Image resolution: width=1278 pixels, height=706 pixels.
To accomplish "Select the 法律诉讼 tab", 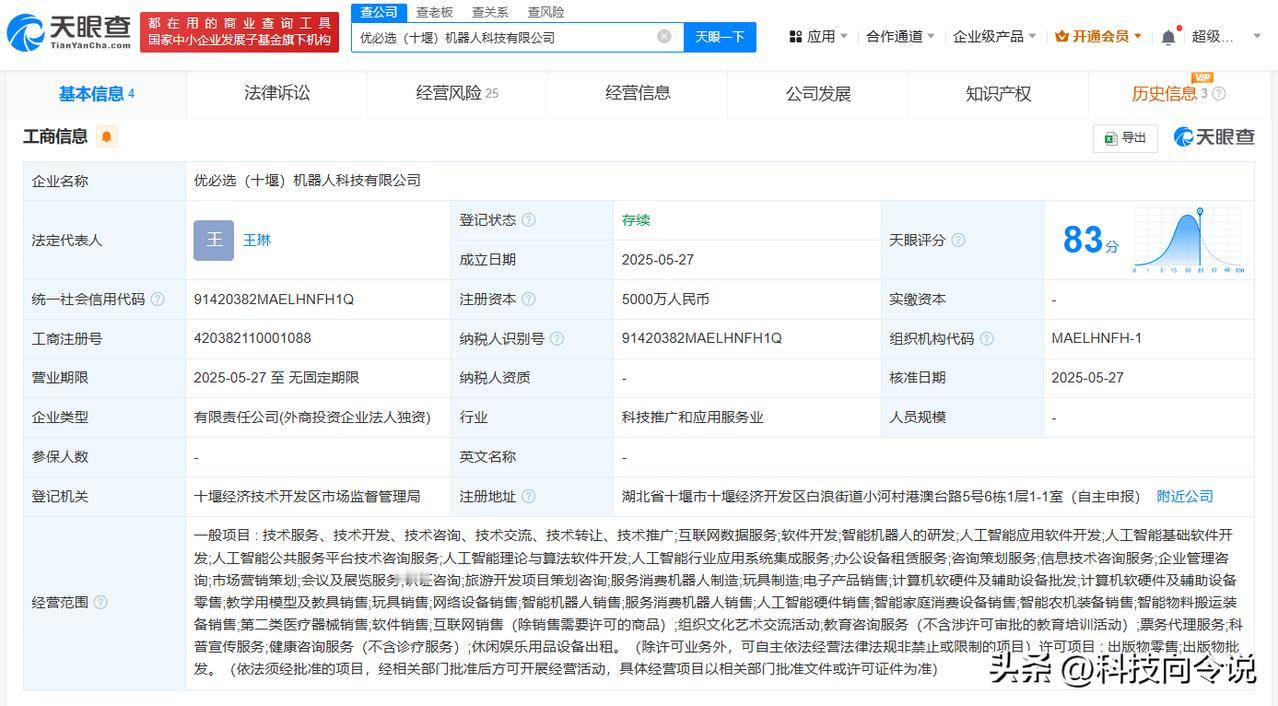I will point(277,94).
